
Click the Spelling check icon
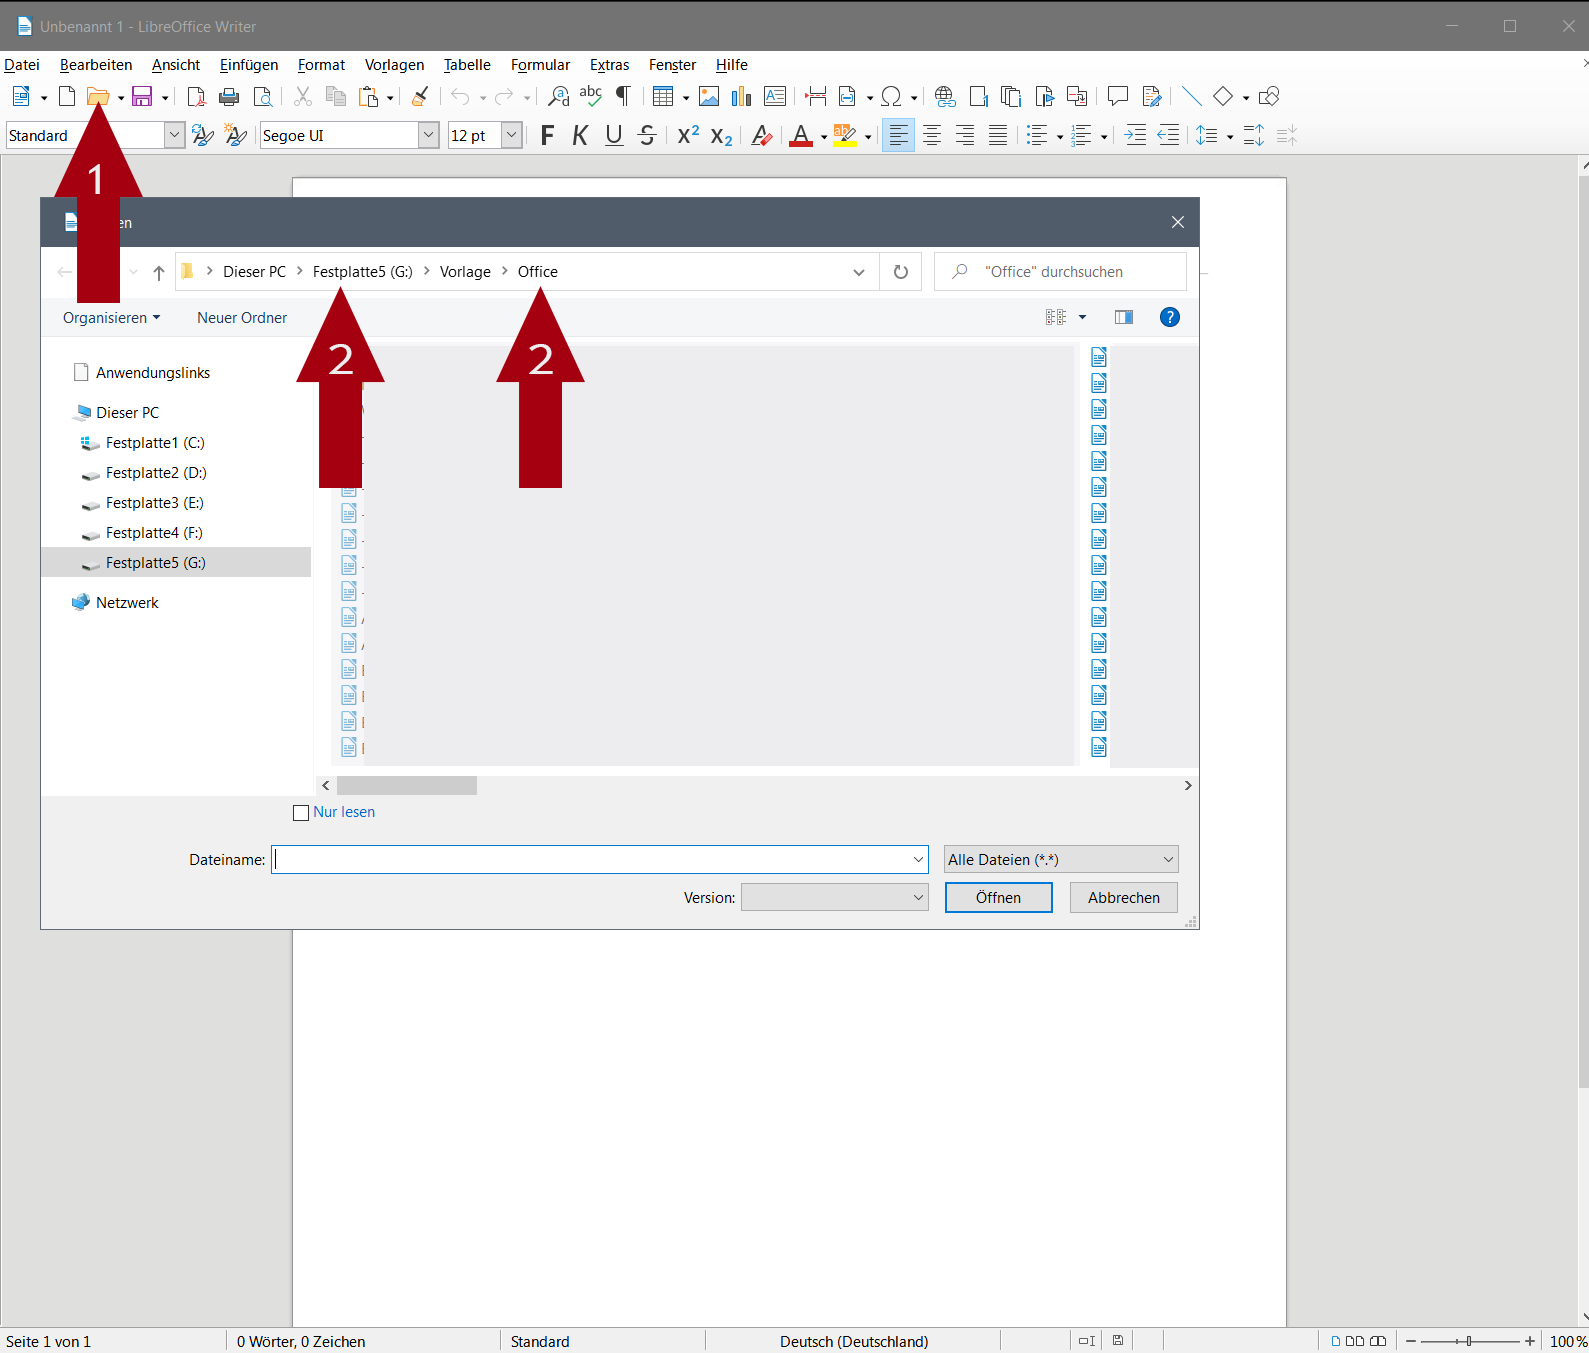point(591,96)
